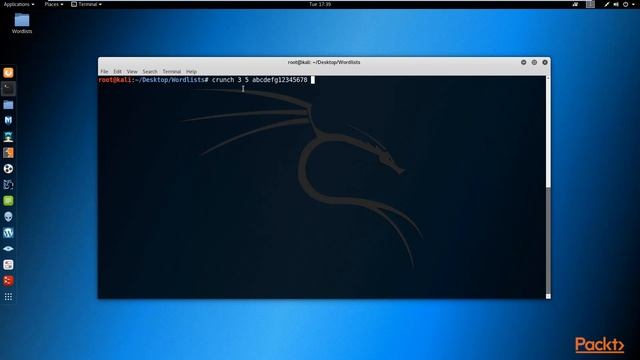Close the terminal window
Screen dimensions: 640x360
(545, 62)
